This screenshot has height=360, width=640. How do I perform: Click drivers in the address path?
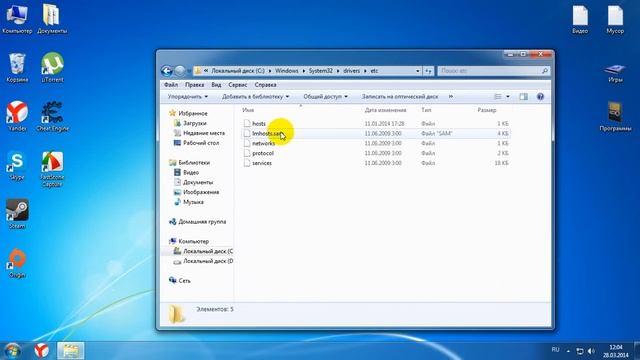click(351, 71)
